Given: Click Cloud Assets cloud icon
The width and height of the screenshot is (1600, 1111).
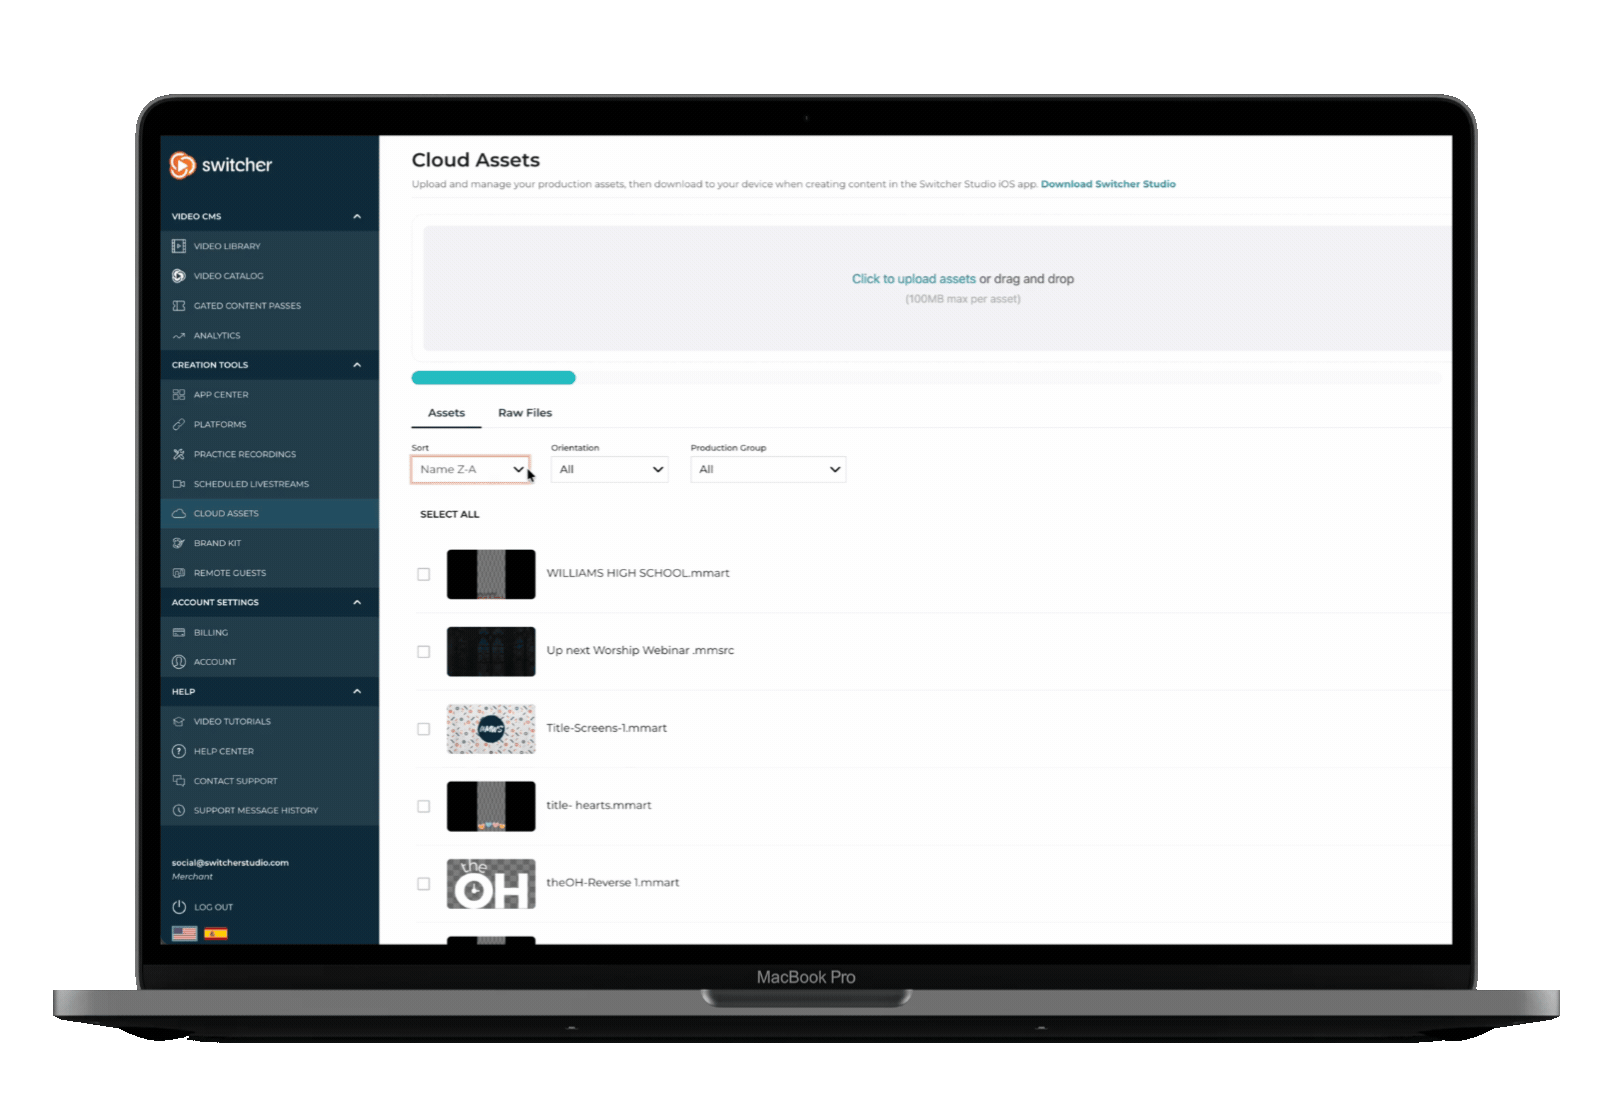Looking at the screenshot, I should 179,514.
